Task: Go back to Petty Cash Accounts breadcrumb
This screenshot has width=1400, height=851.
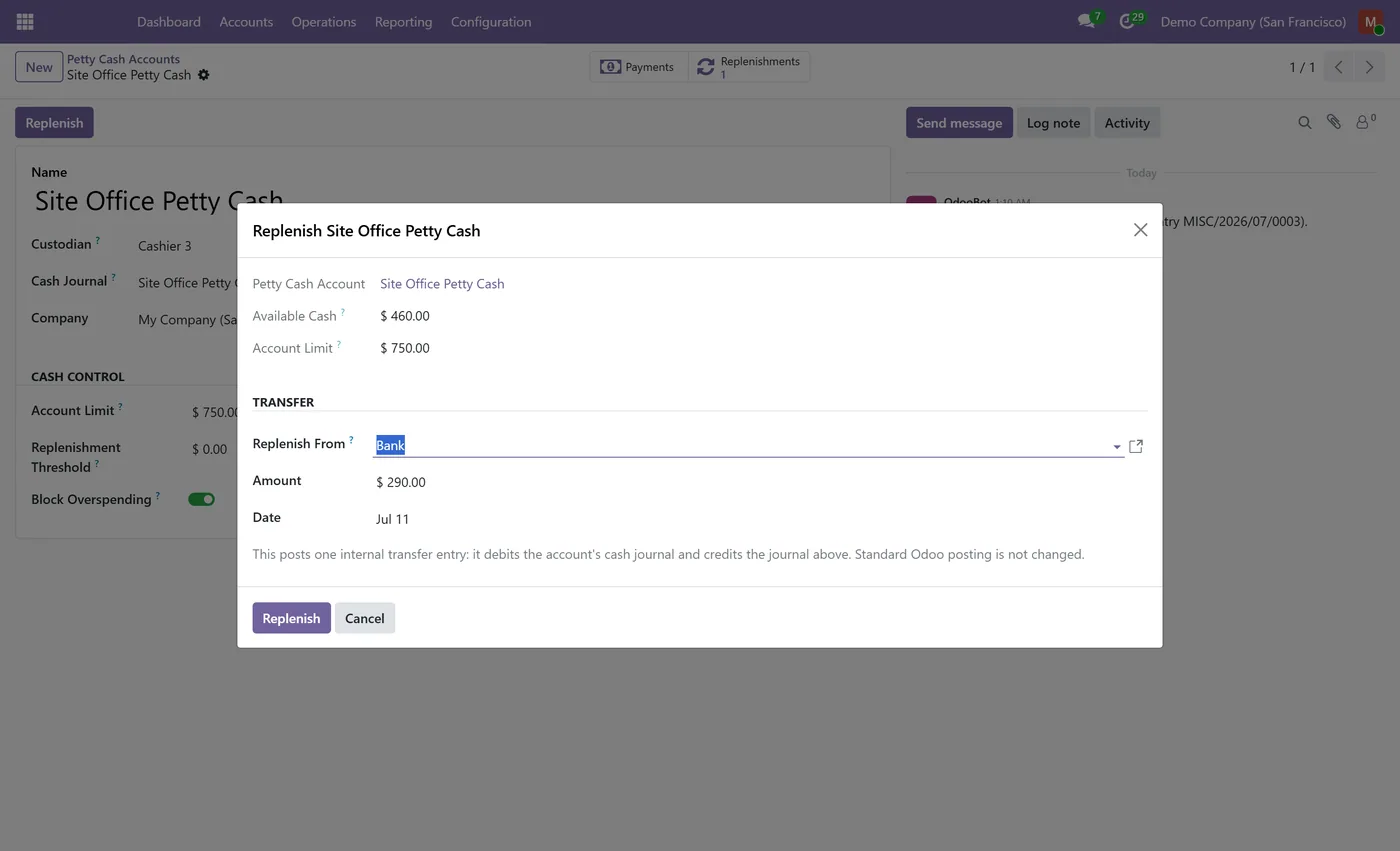Action: (x=123, y=59)
